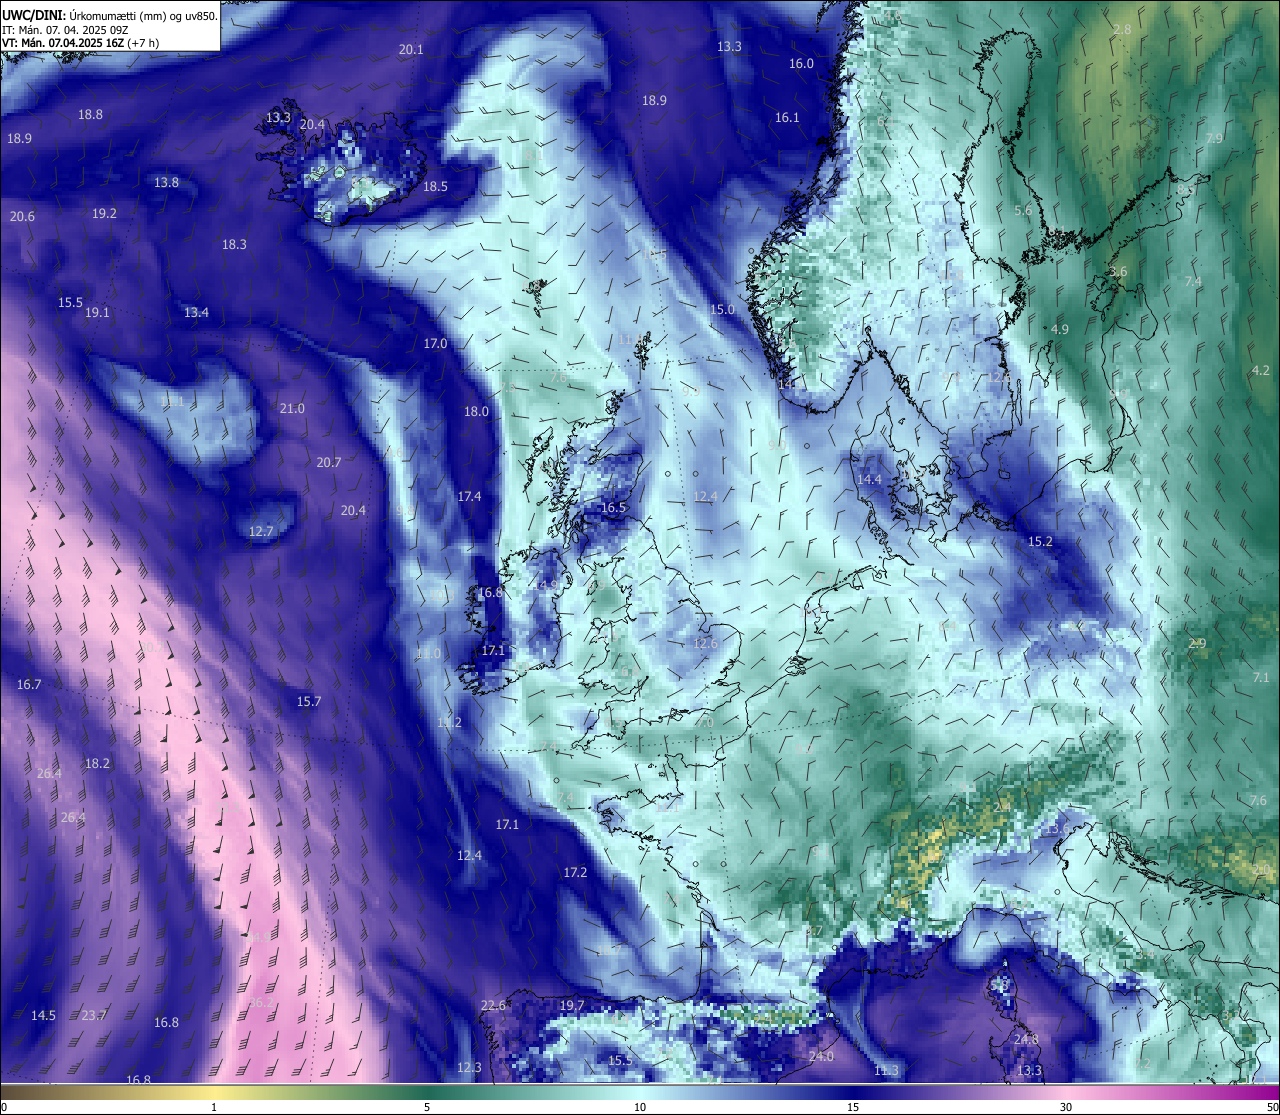The height and width of the screenshot is (1115, 1280).
Task: Click the map value '19.2'
Action: point(104,214)
